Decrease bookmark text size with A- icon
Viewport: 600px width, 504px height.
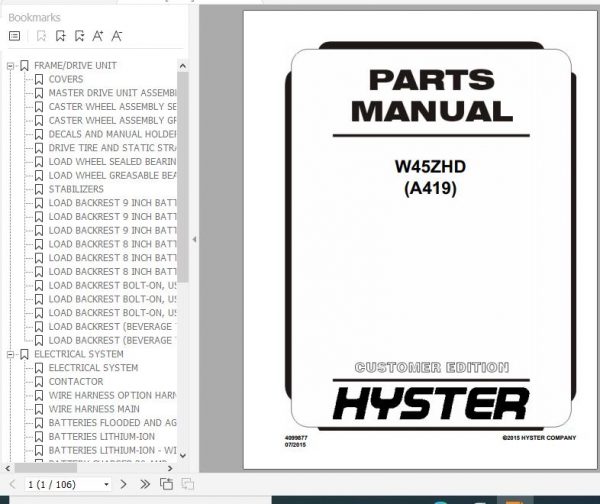point(117,36)
